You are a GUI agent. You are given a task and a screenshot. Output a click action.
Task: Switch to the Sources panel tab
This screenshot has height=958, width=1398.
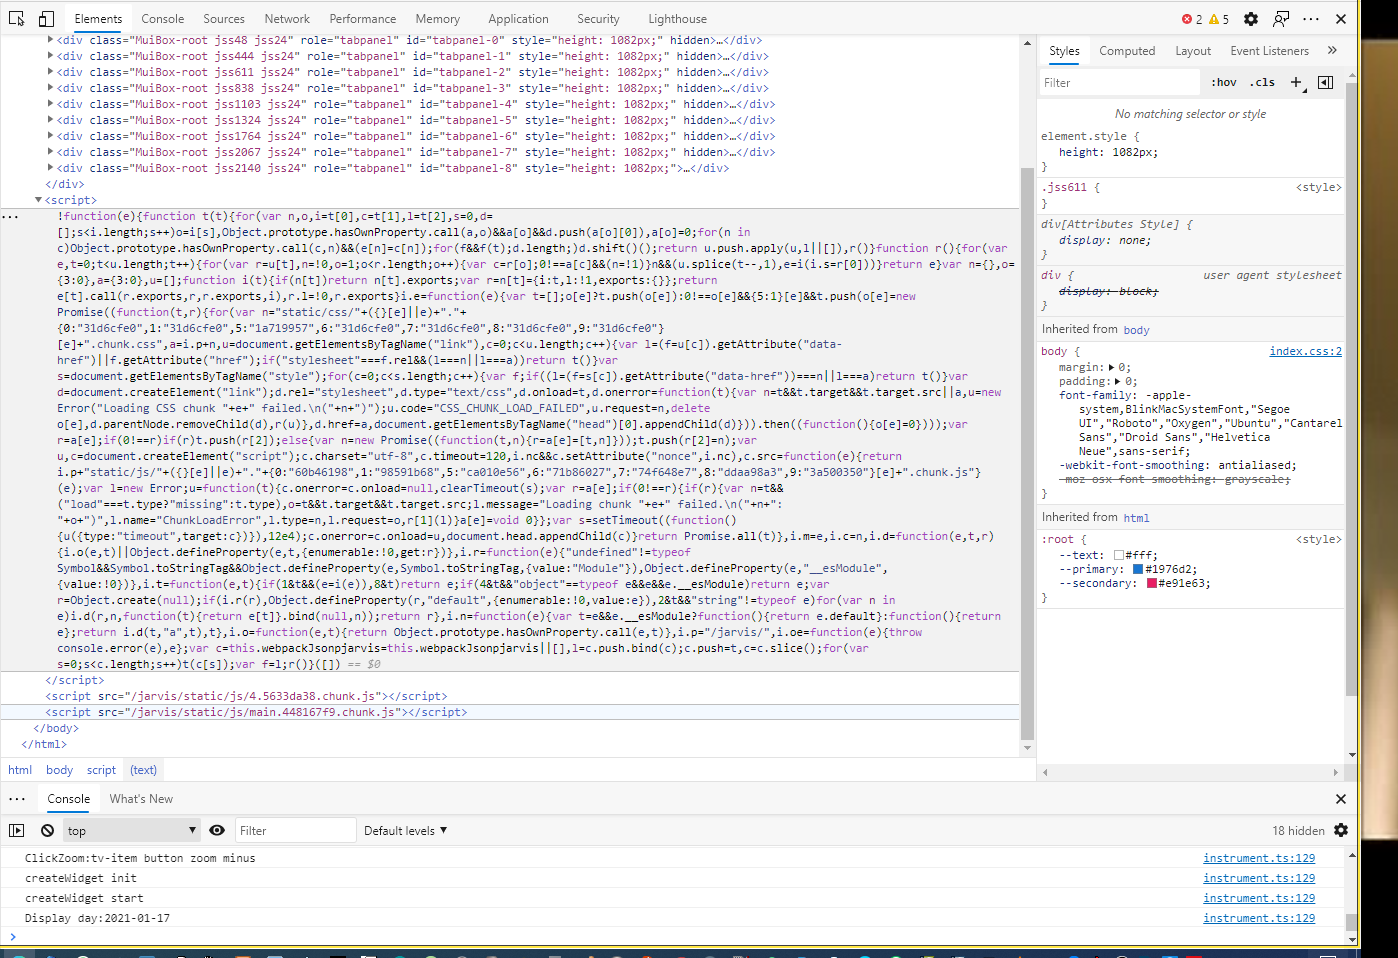click(224, 19)
